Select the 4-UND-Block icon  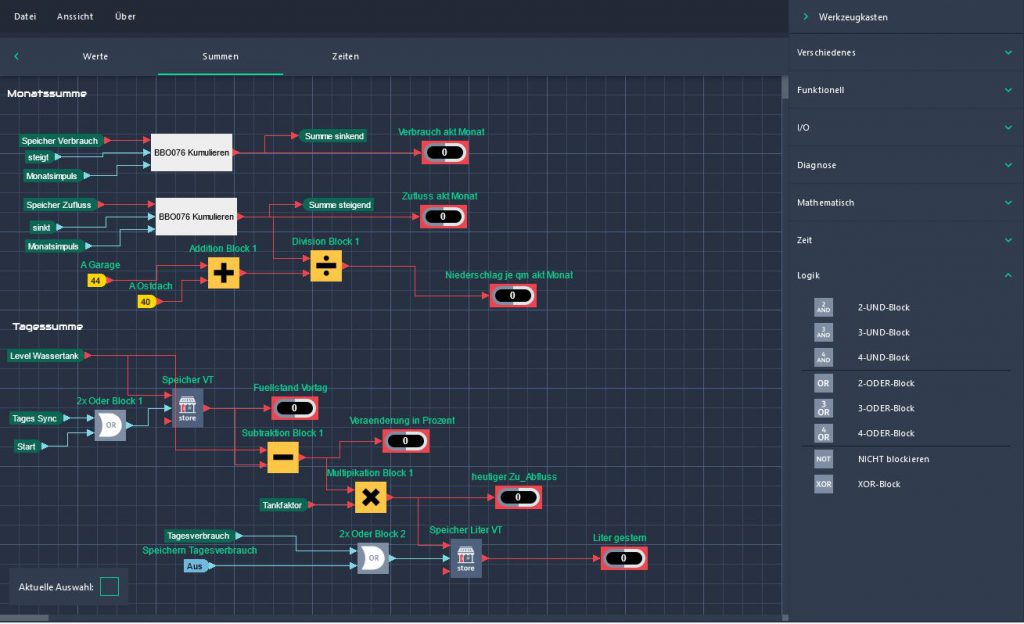pyautogui.click(x=822, y=357)
